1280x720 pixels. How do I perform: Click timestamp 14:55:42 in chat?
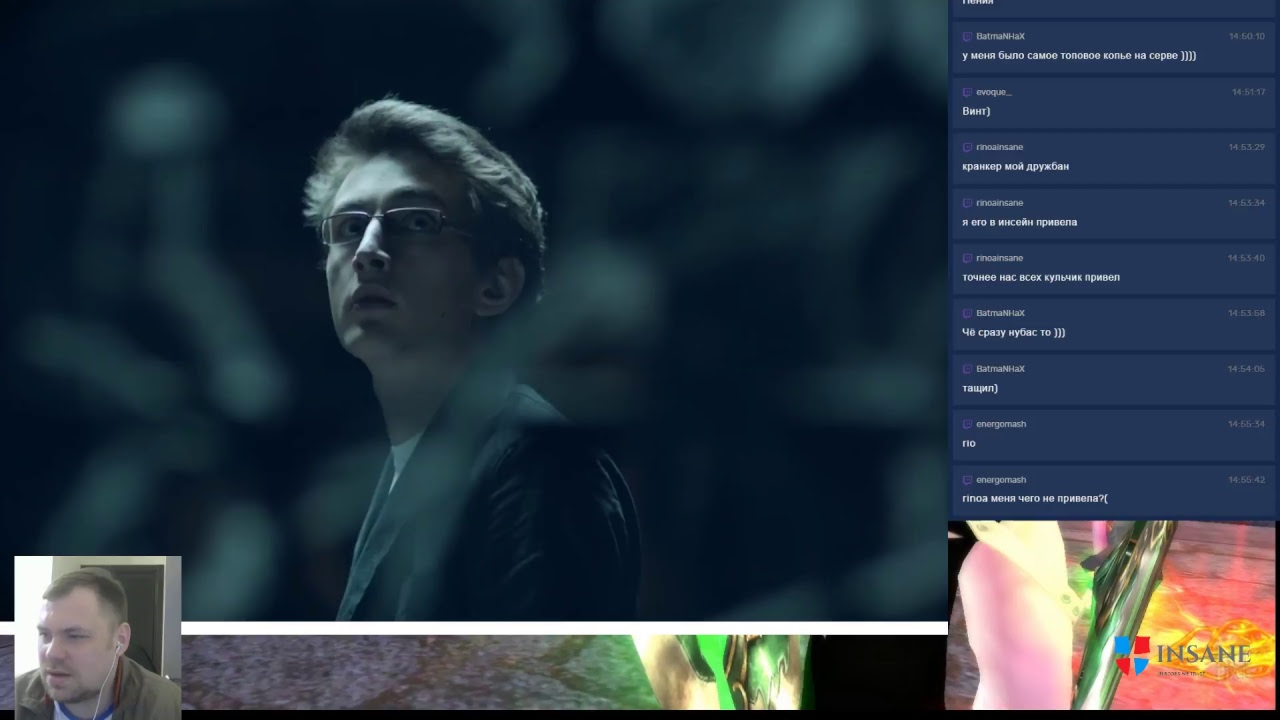(1247, 480)
